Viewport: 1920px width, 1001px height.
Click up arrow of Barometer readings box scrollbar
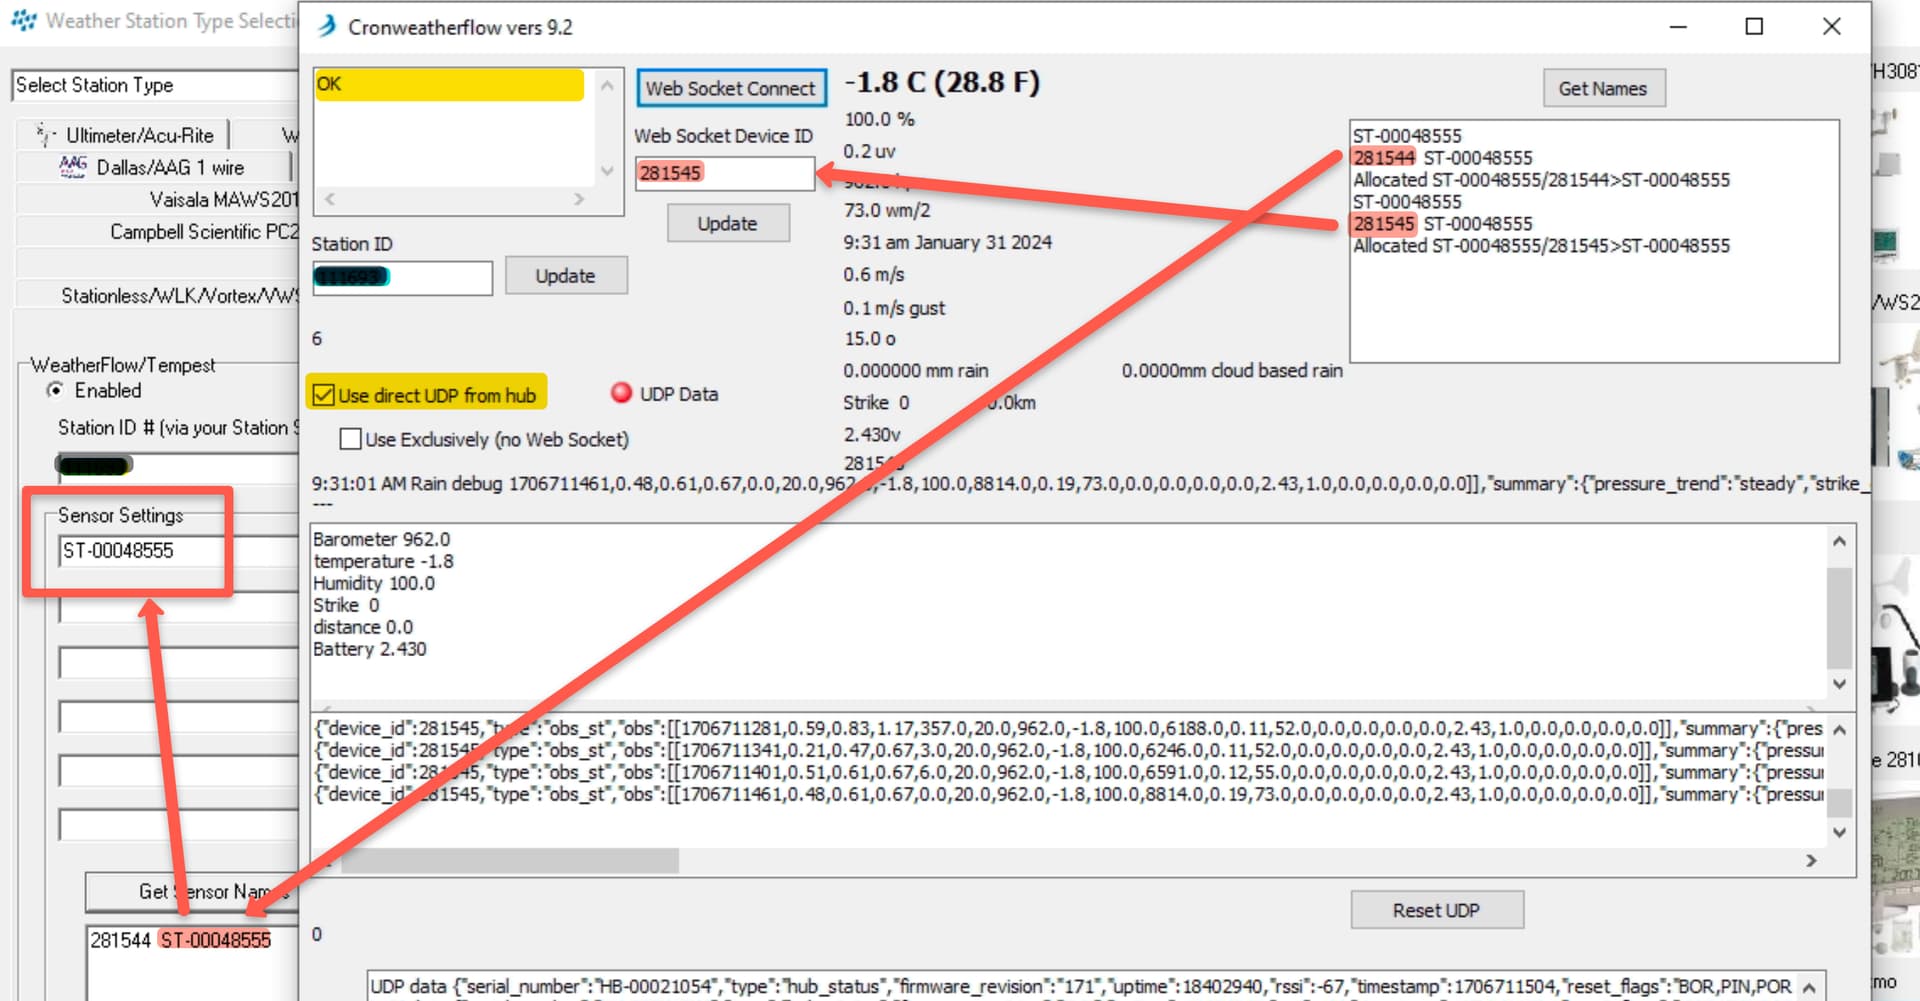tap(1839, 541)
